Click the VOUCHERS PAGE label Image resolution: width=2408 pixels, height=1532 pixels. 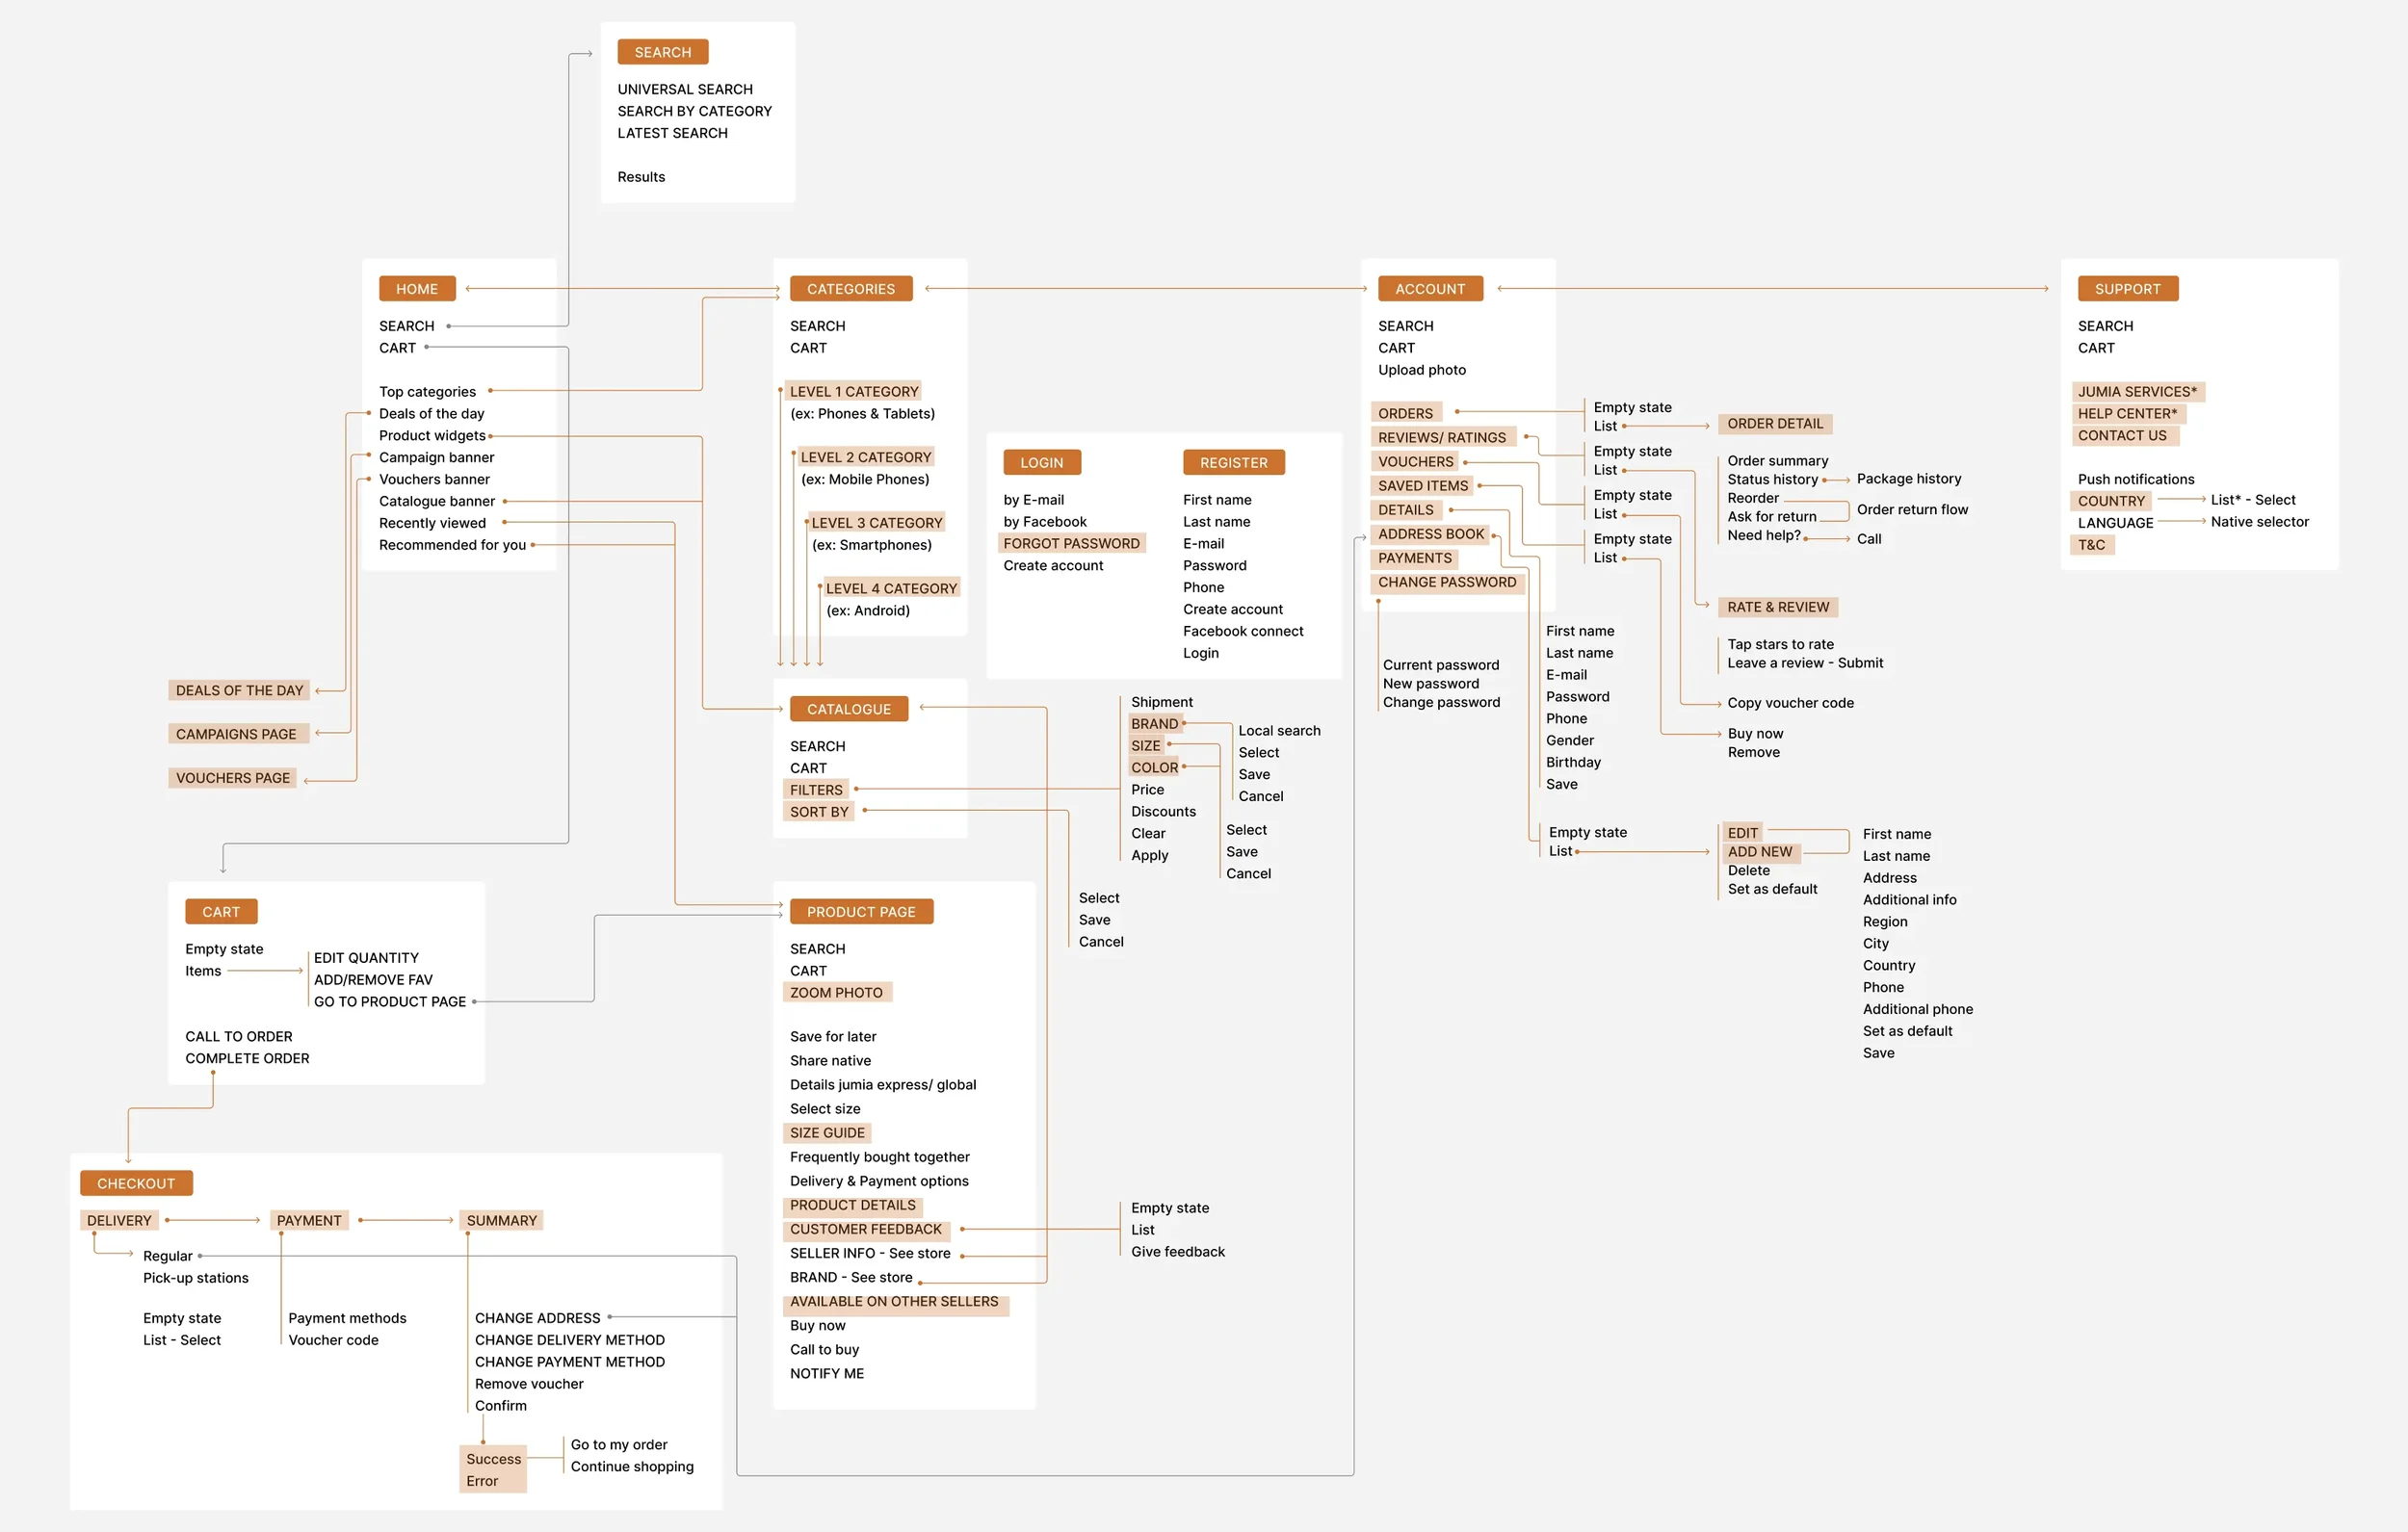click(x=232, y=778)
